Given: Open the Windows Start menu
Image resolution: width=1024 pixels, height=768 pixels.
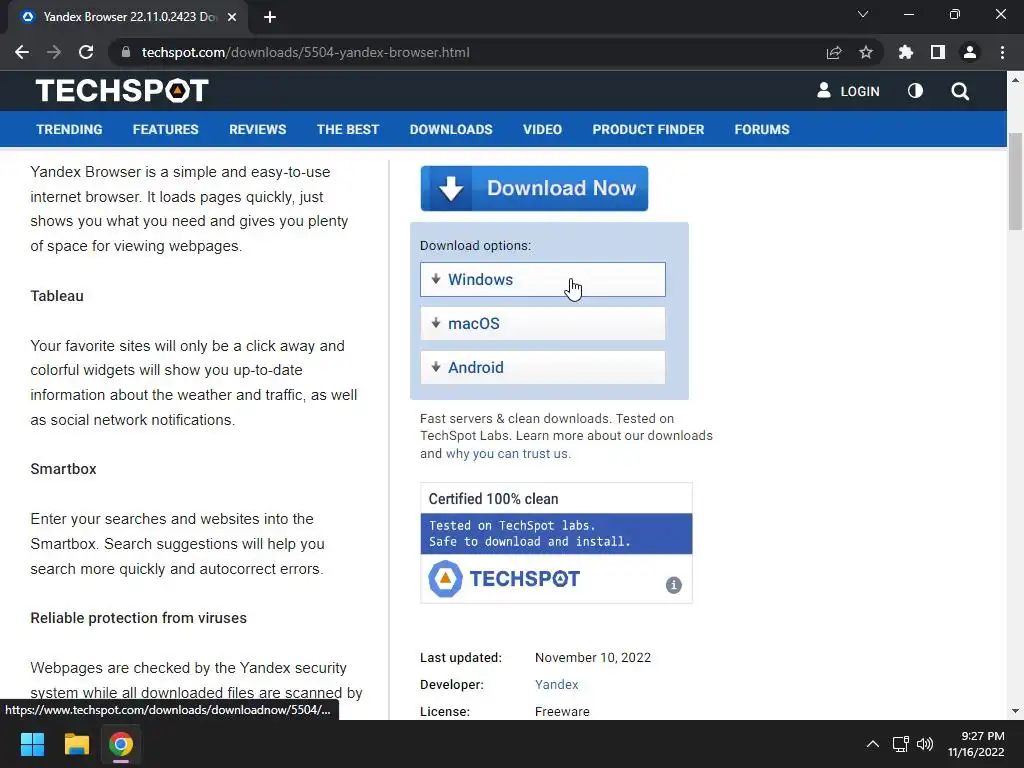Looking at the screenshot, I should tap(32, 744).
